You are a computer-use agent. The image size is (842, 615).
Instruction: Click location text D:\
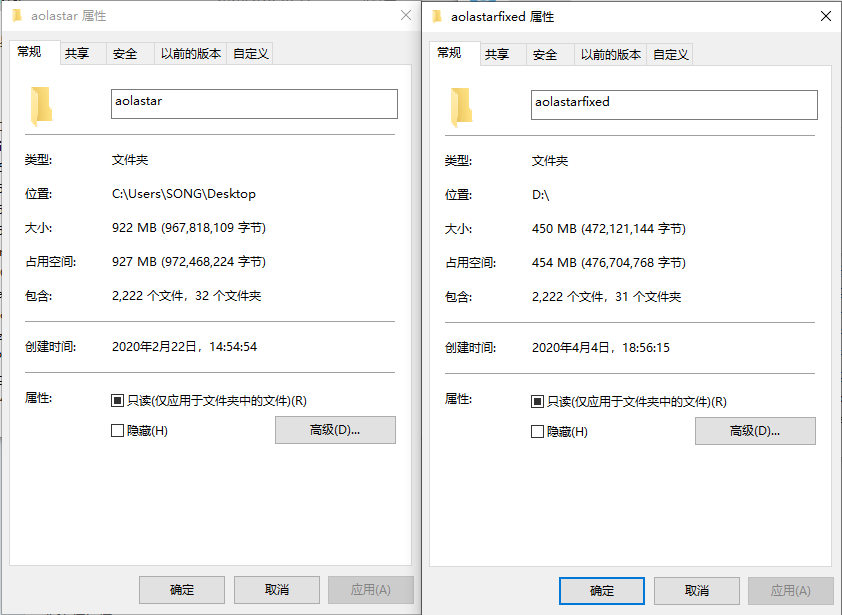(x=540, y=195)
